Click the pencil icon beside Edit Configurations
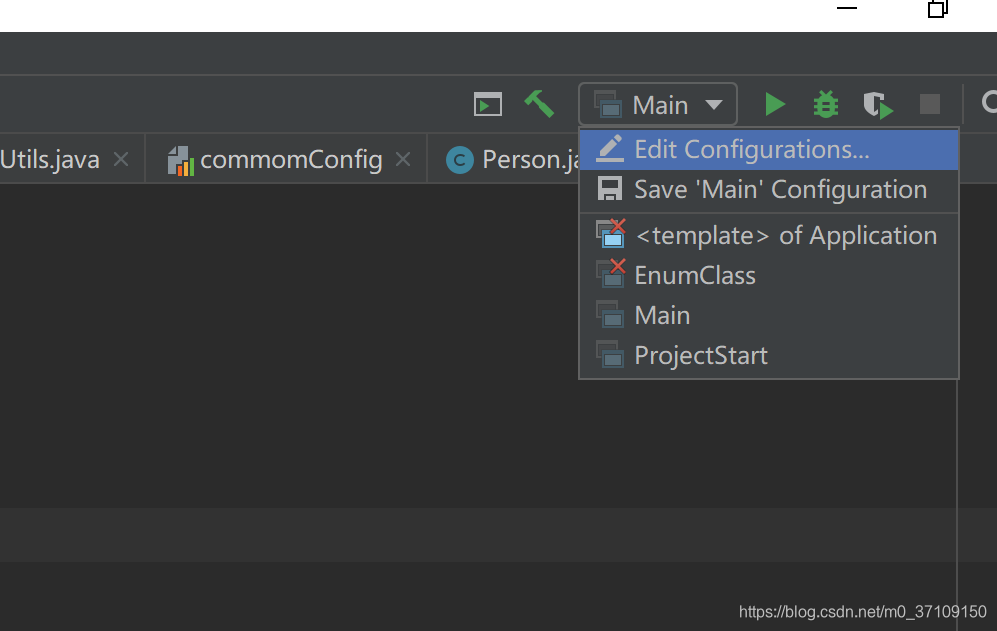Viewport: 997px width, 631px height. point(610,149)
